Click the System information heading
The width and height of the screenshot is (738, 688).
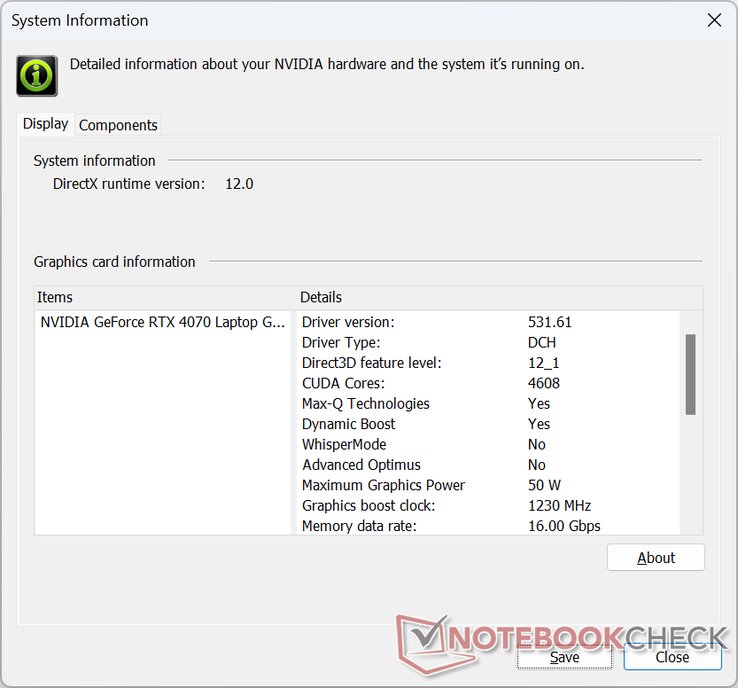click(94, 161)
